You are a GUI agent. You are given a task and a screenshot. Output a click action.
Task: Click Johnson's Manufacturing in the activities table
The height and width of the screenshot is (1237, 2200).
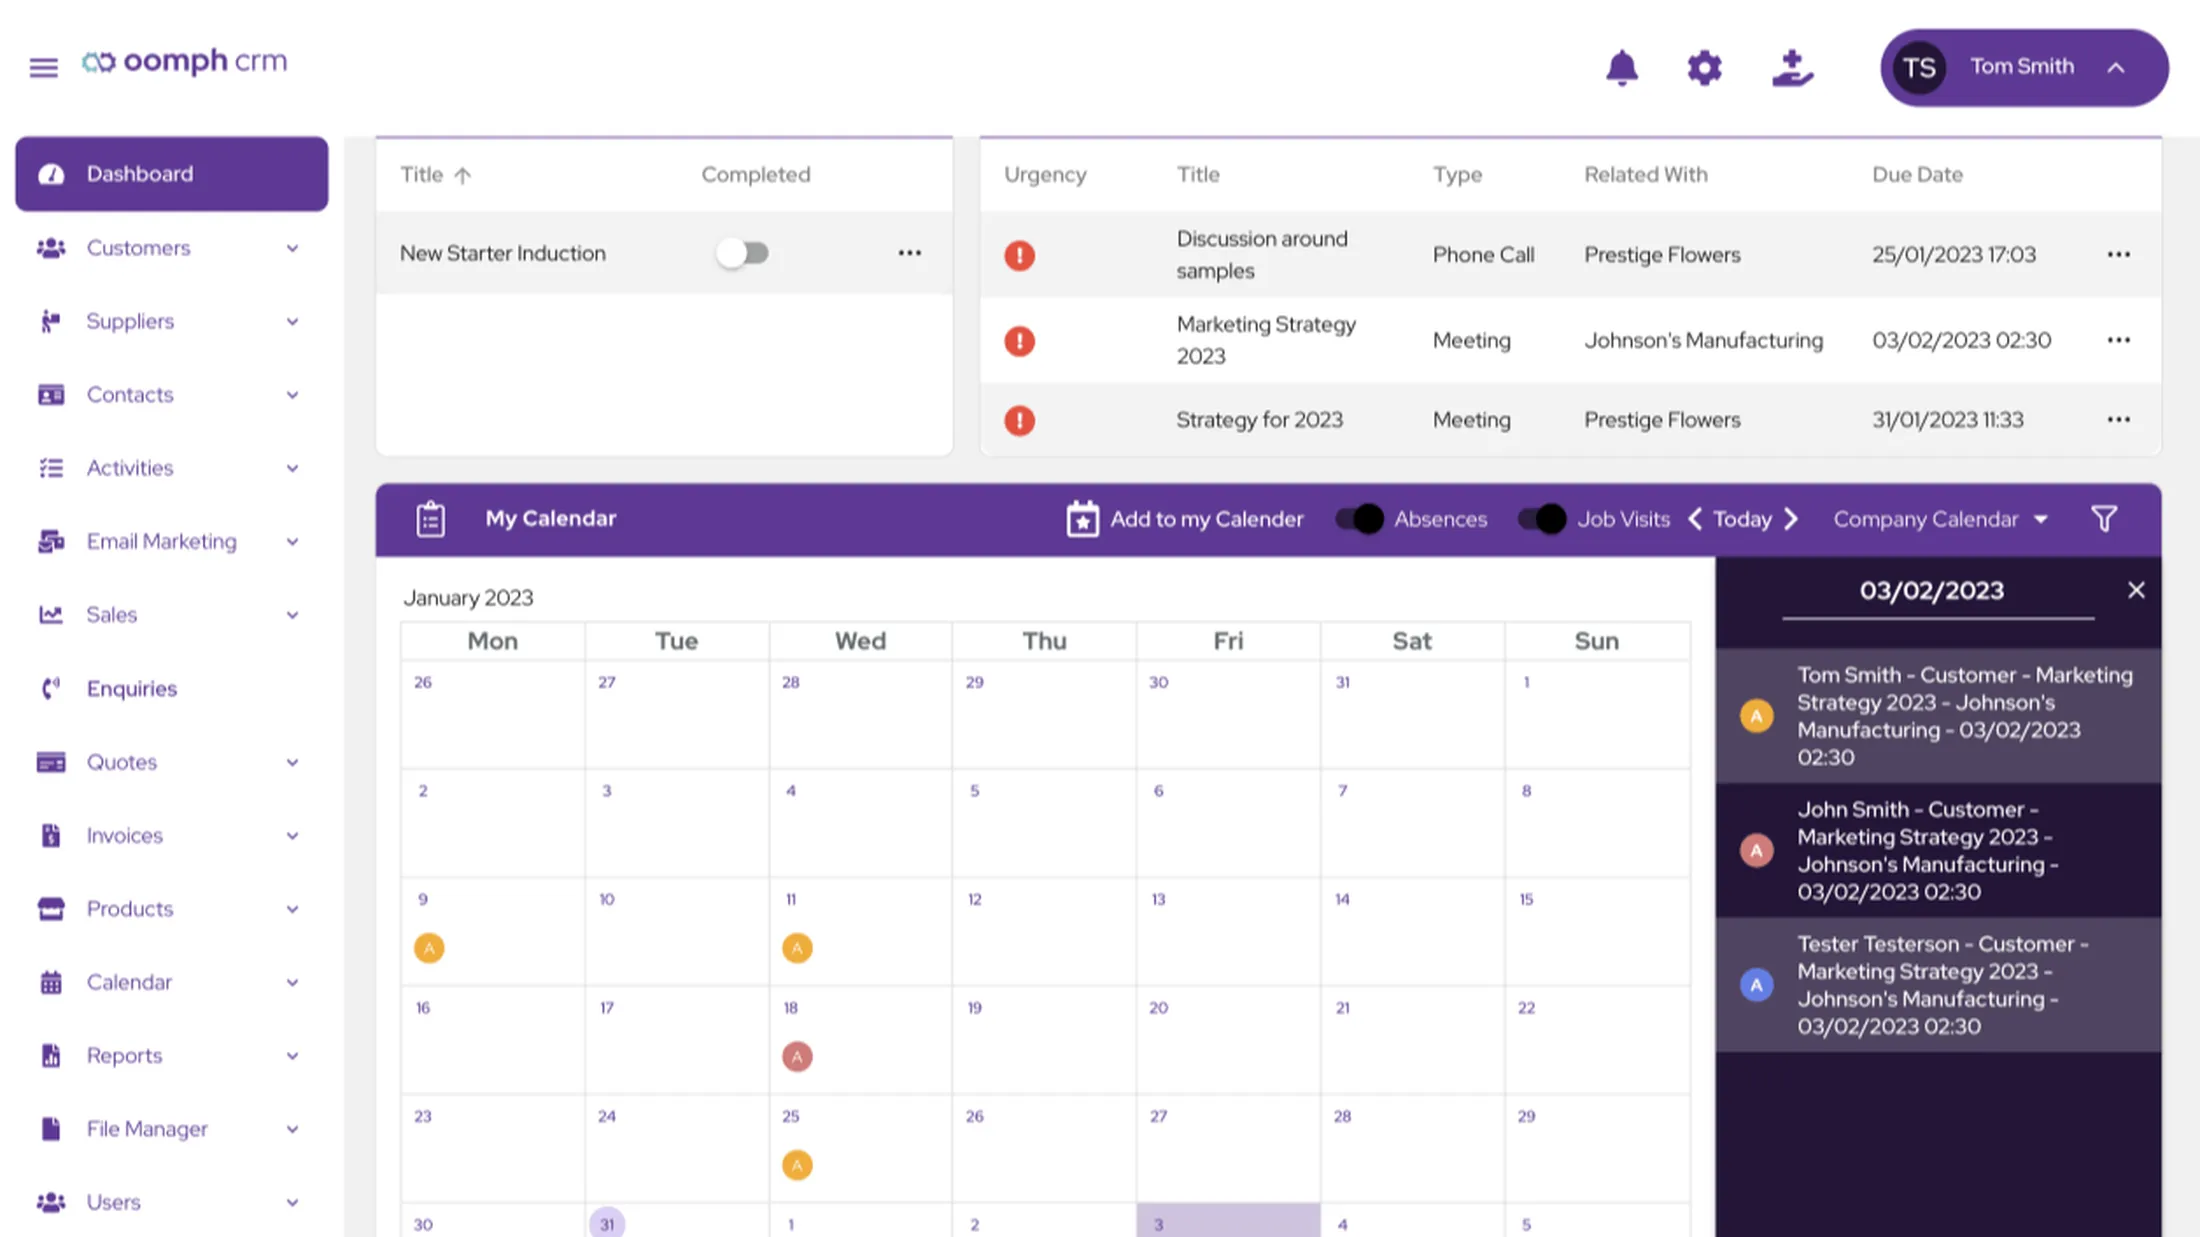[1703, 341]
